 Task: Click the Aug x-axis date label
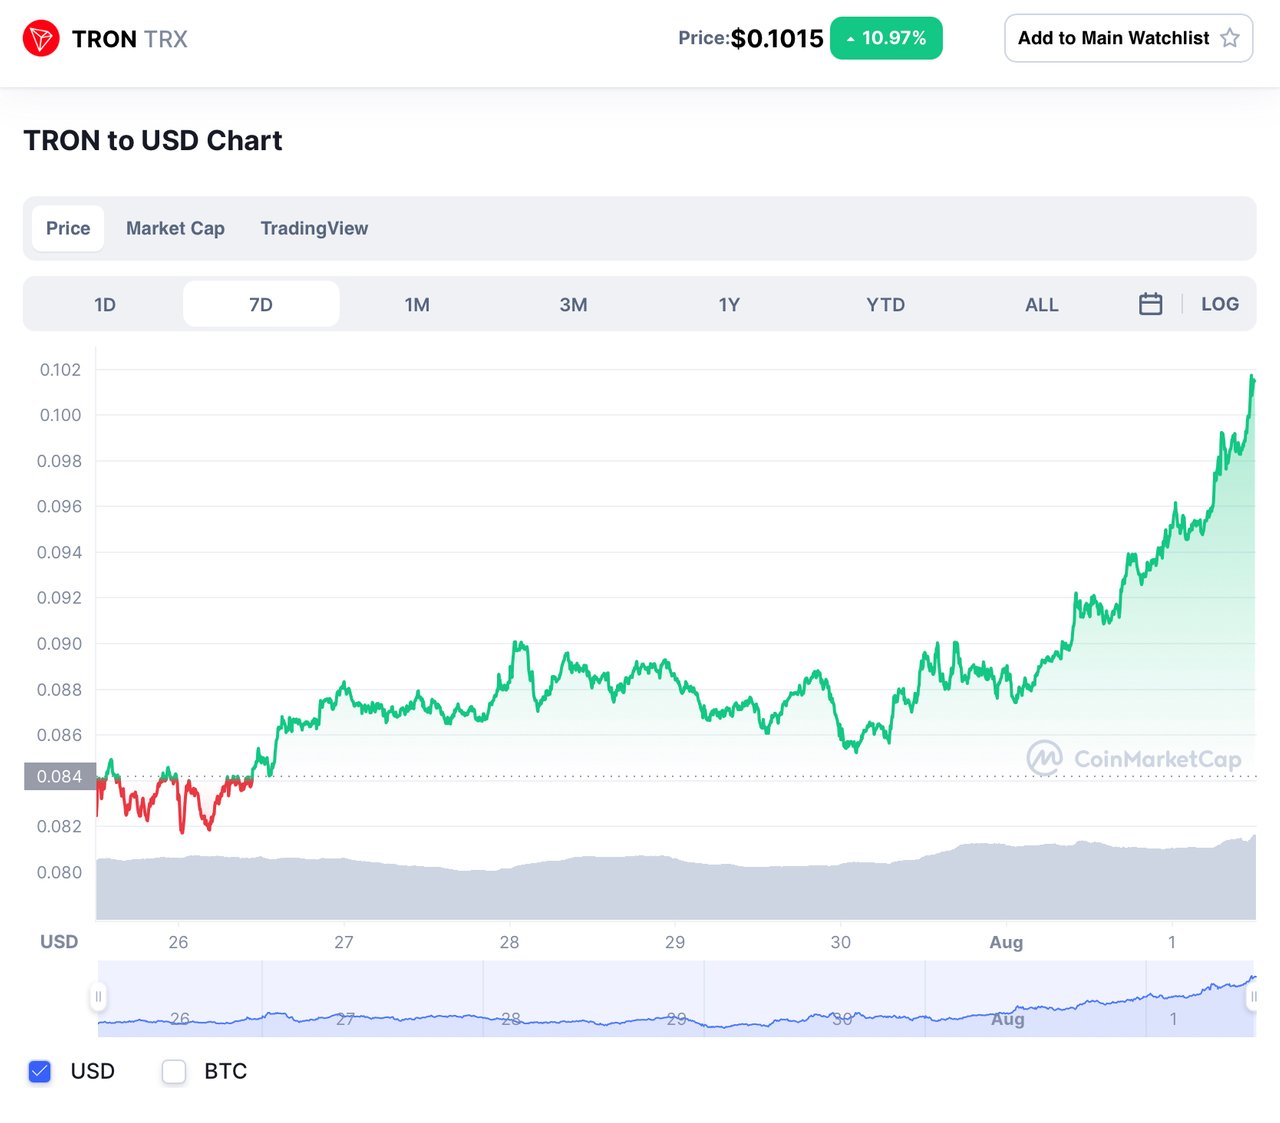1006,942
